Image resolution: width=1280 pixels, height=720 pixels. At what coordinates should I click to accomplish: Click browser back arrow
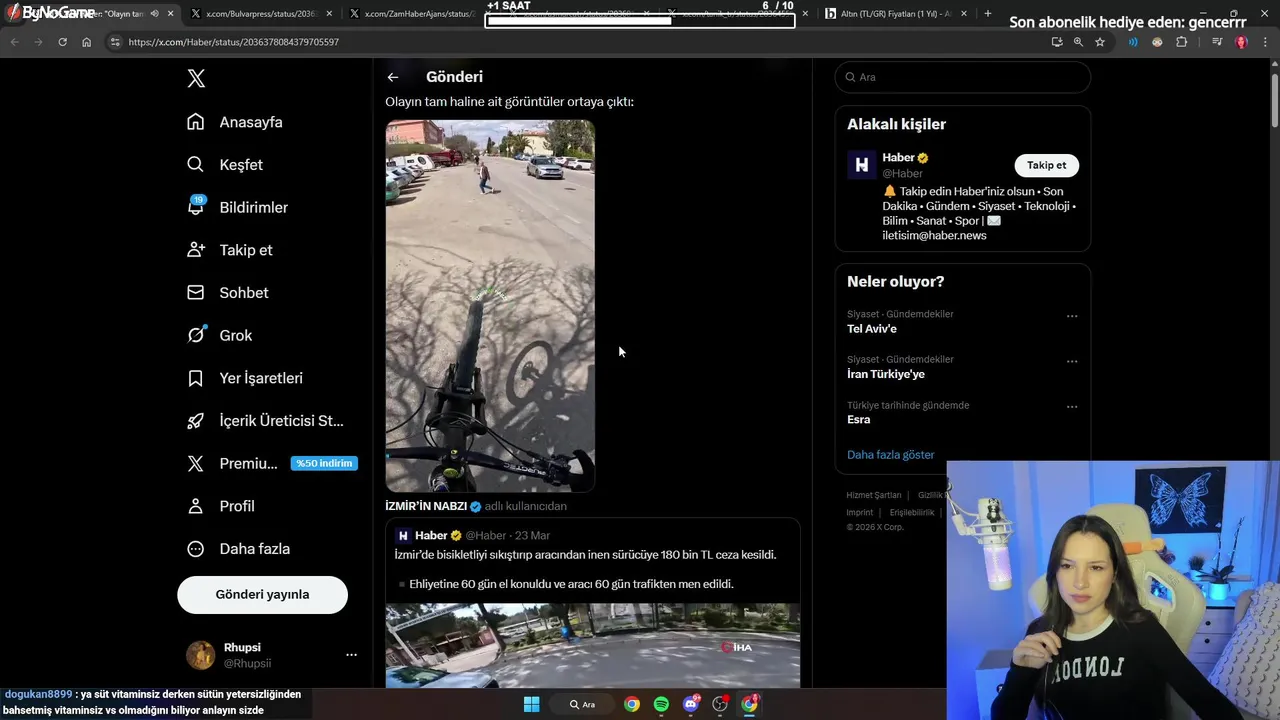pos(14,42)
